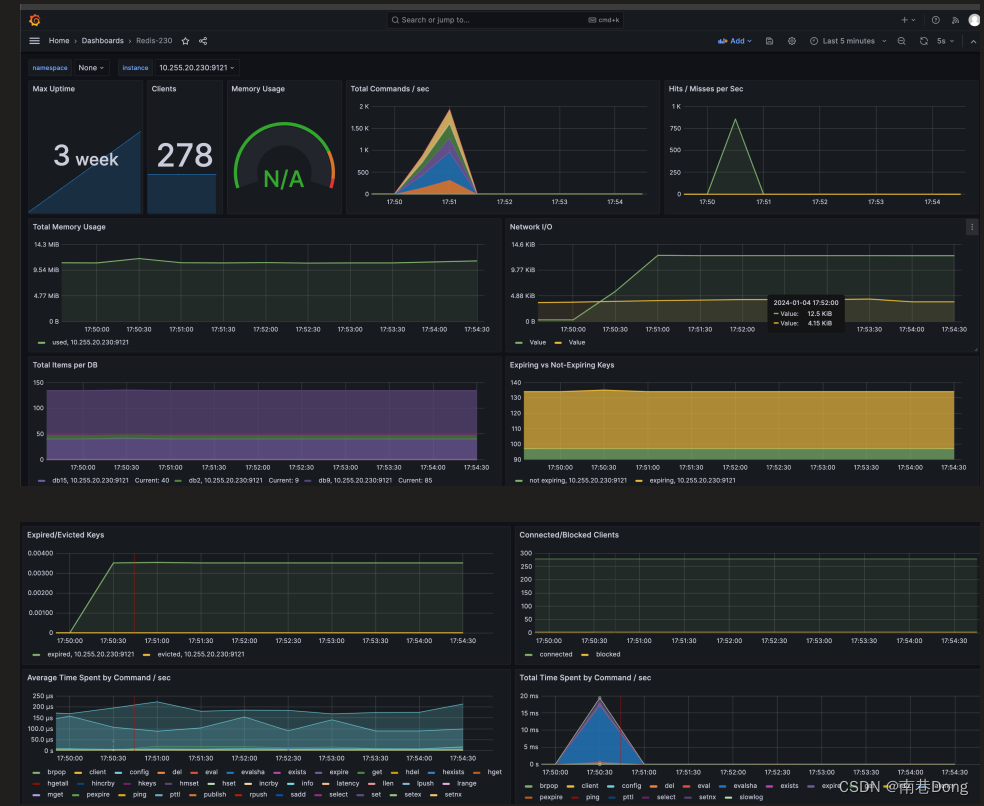
Task: Click the yellow evicted legend color swatch
Action: (x=146, y=655)
